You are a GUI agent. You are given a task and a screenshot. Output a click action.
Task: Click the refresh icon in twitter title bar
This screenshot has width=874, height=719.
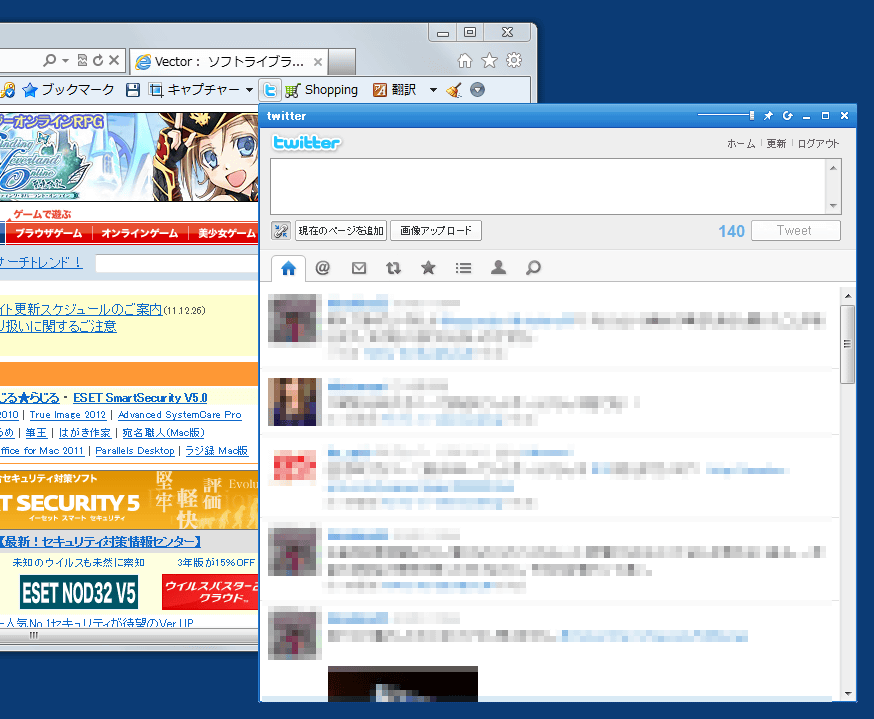click(x=787, y=115)
